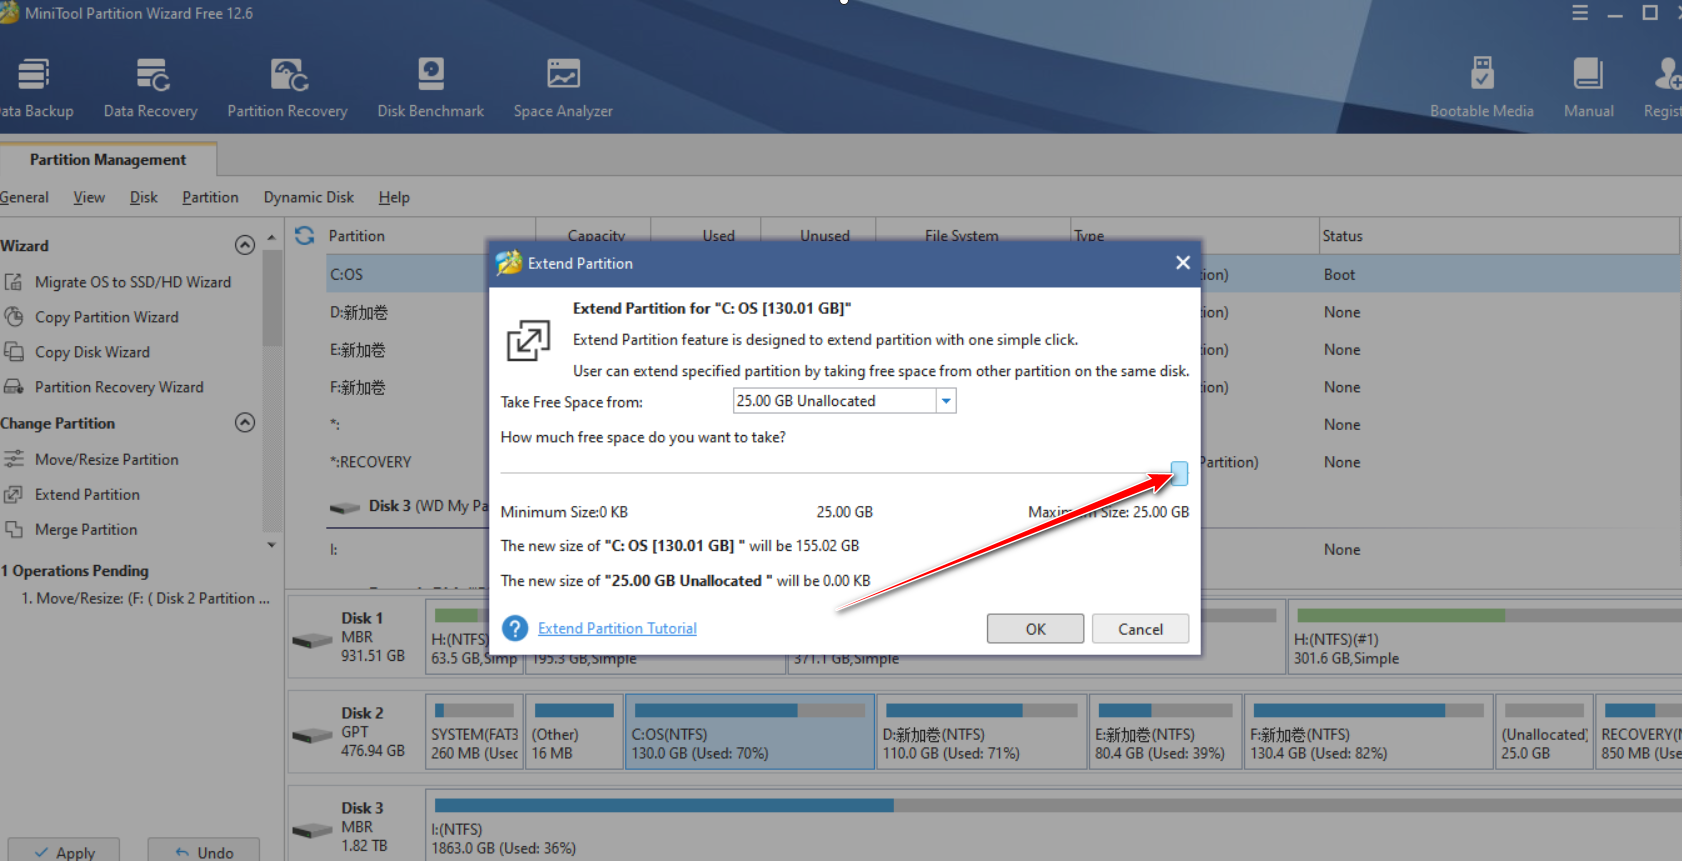Open the General menu
1682x861 pixels.
pyautogui.click(x=24, y=197)
